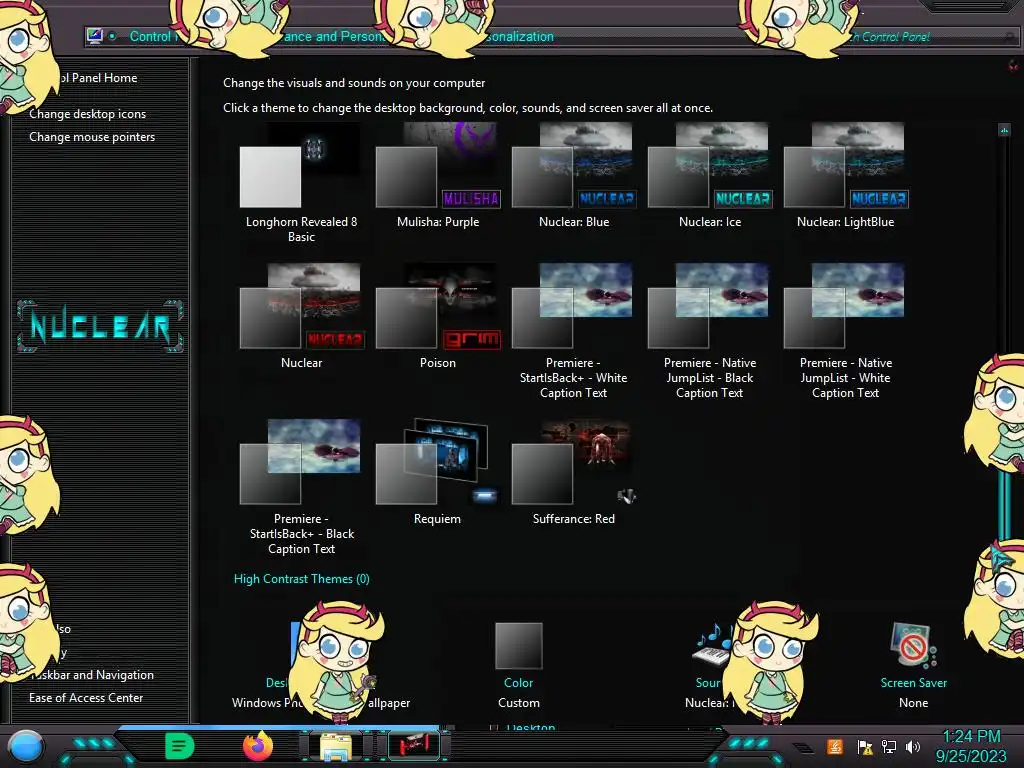1024x768 pixels.
Task: Choose the Nuclear: Blue theme
Action: pos(573,176)
